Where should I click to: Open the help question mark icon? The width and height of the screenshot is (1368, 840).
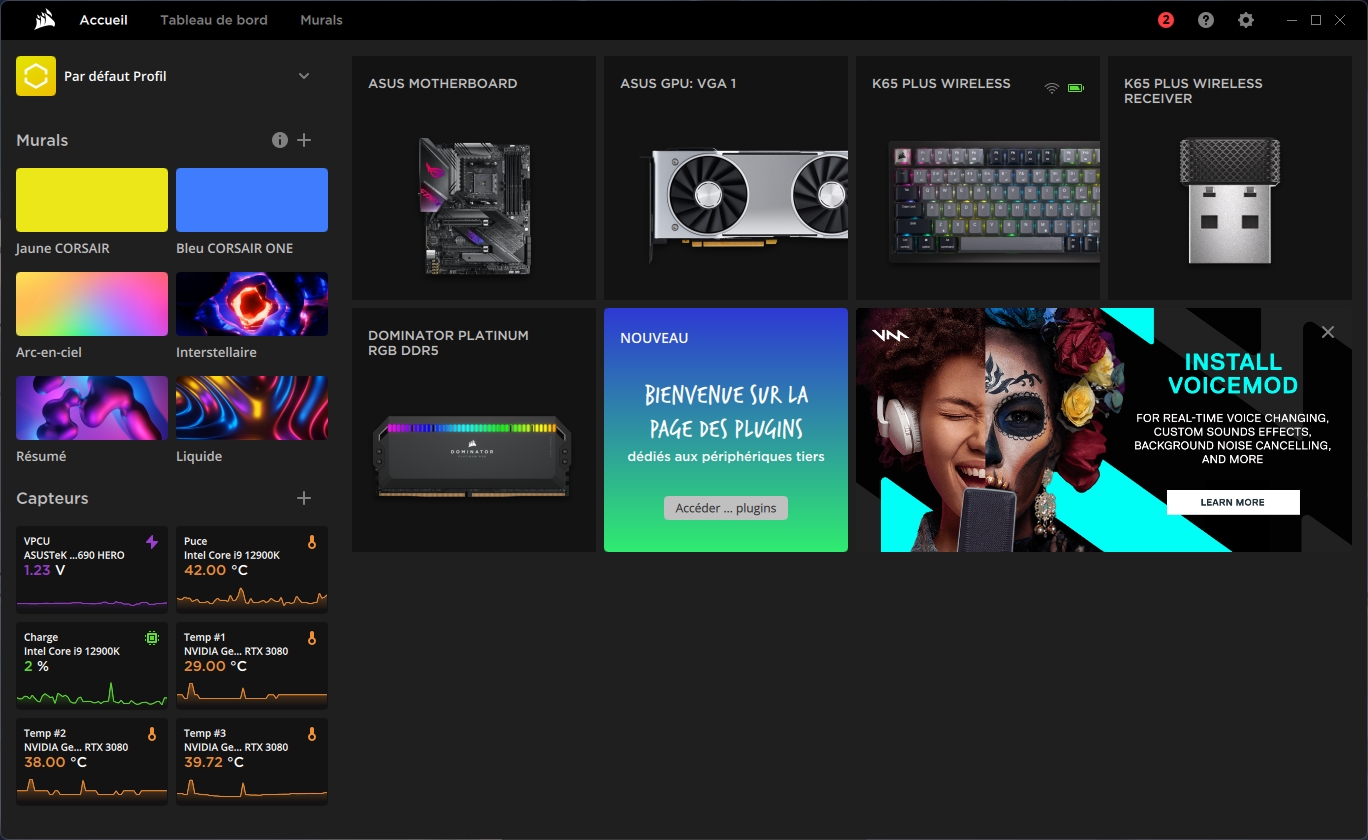[1206, 20]
